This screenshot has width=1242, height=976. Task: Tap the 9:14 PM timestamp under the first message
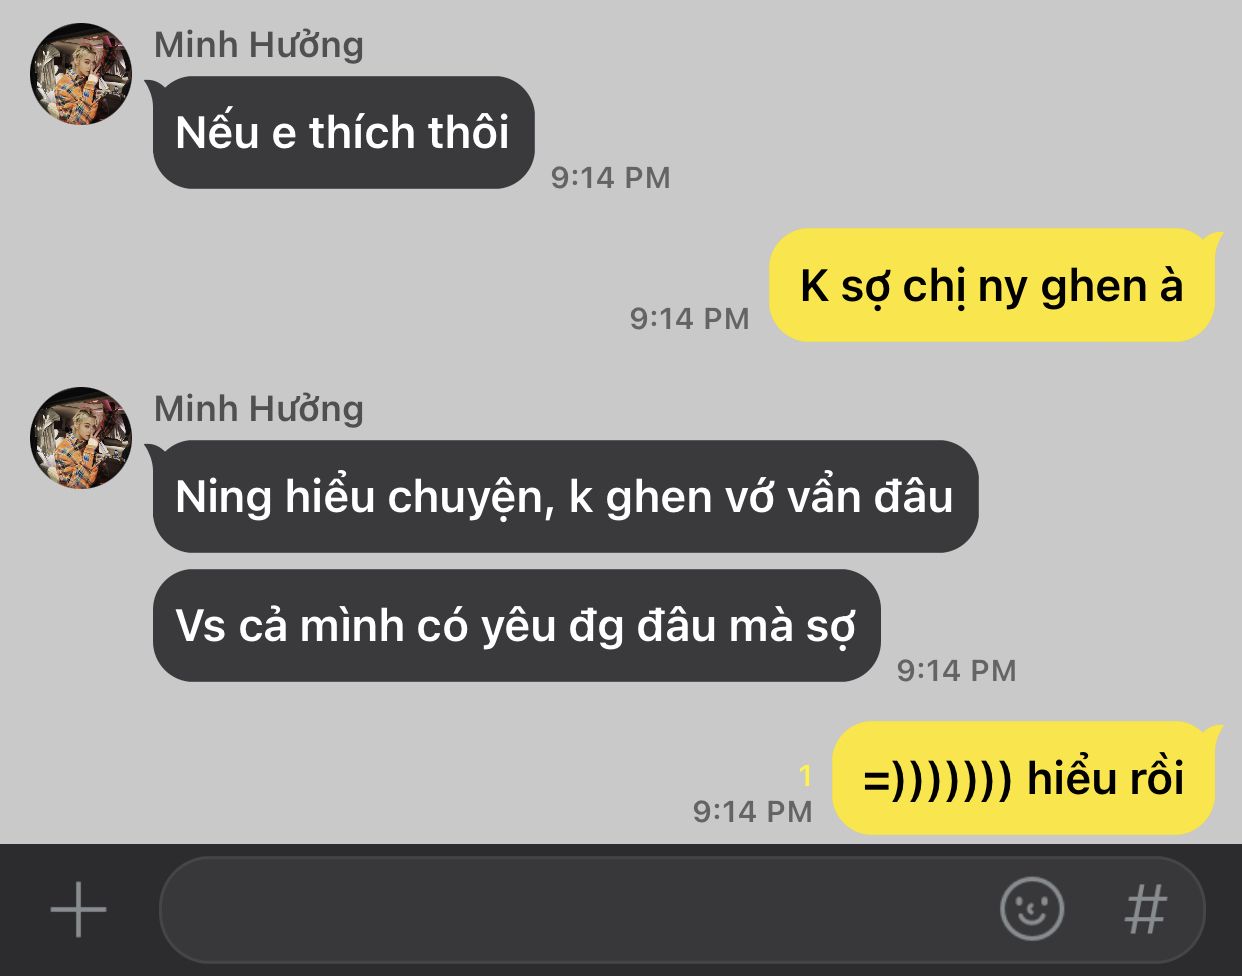tap(610, 178)
